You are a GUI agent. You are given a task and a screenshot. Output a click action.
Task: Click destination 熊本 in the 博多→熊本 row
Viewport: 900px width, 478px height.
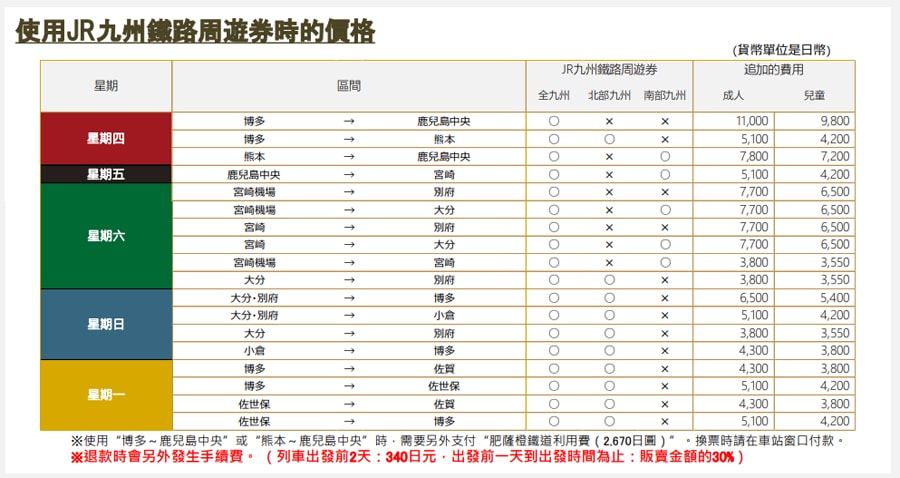[x=444, y=139]
